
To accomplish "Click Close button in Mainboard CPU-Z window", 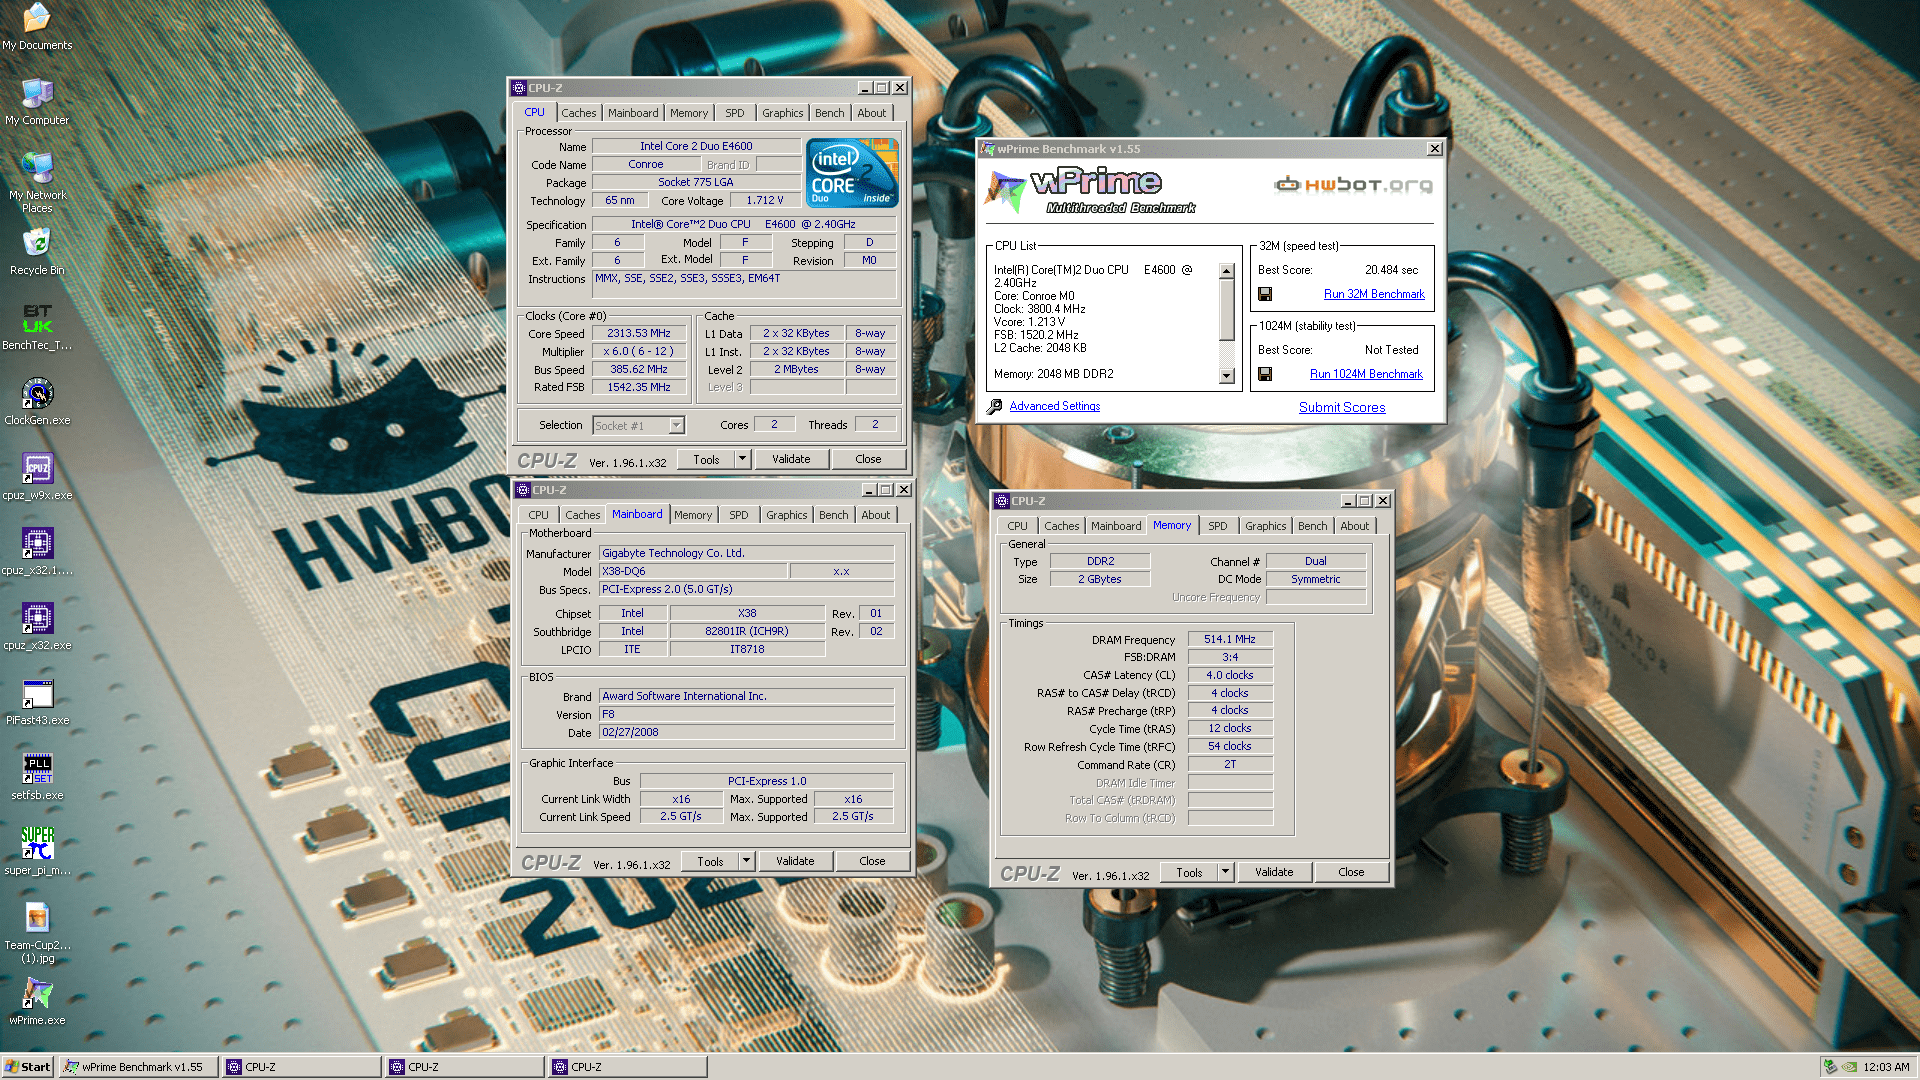I will (872, 861).
